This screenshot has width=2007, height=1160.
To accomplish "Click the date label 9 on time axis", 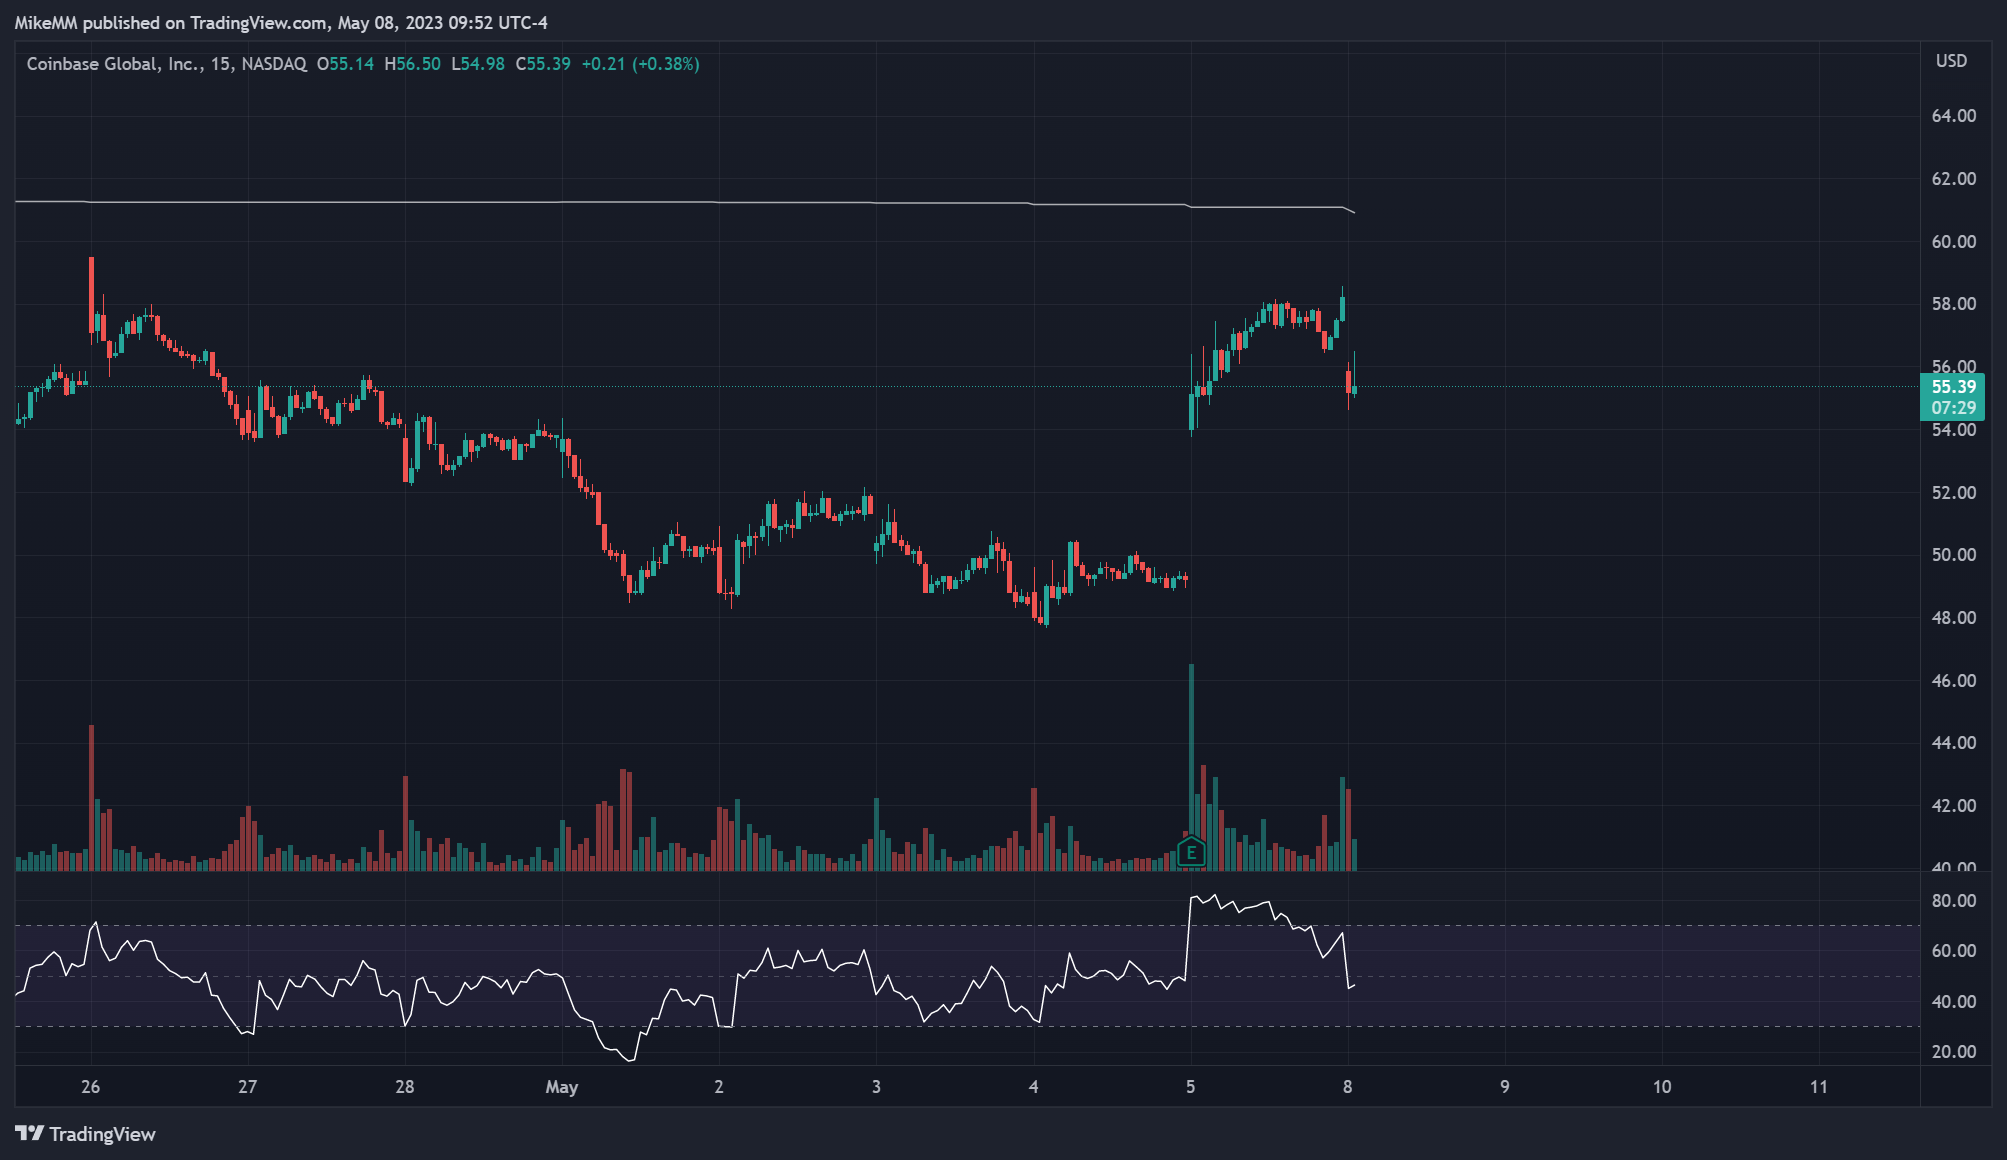I will 1505,1087.
